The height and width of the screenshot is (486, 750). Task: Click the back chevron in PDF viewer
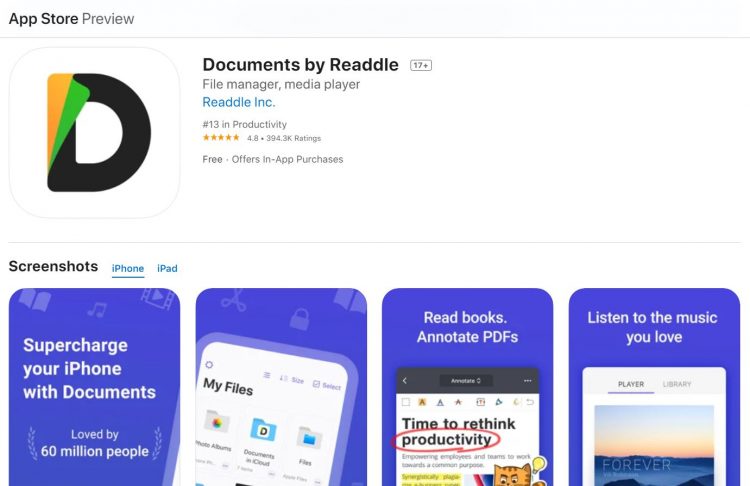coord(405,381)
